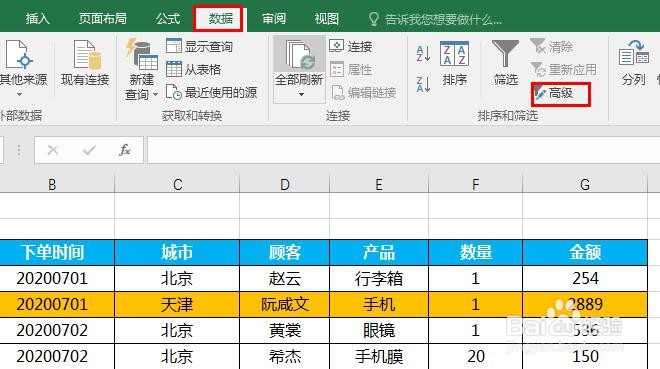Click inside the formula bar
Image resolution: width=660 pixels, height=369 pixels.
coord(403,150)
